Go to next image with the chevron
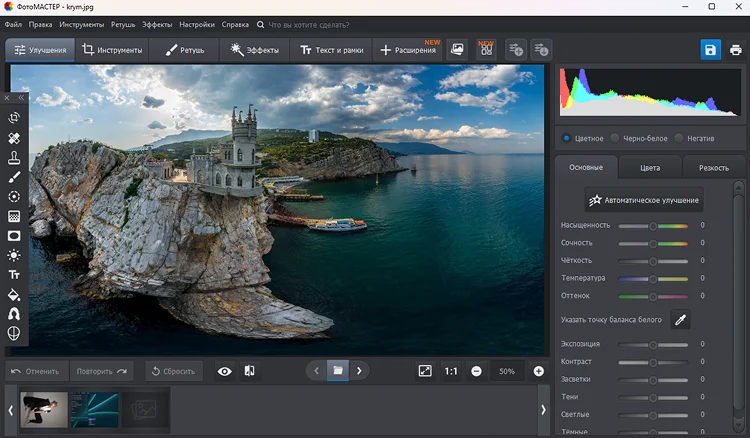This screenshot has width=750, height=438. tap(359, 371)
